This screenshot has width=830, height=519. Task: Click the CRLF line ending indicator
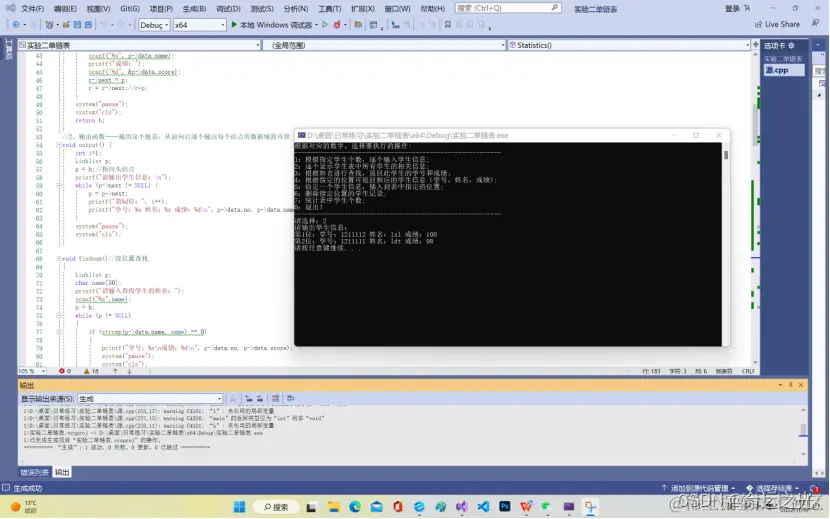[x=748, y=371]
